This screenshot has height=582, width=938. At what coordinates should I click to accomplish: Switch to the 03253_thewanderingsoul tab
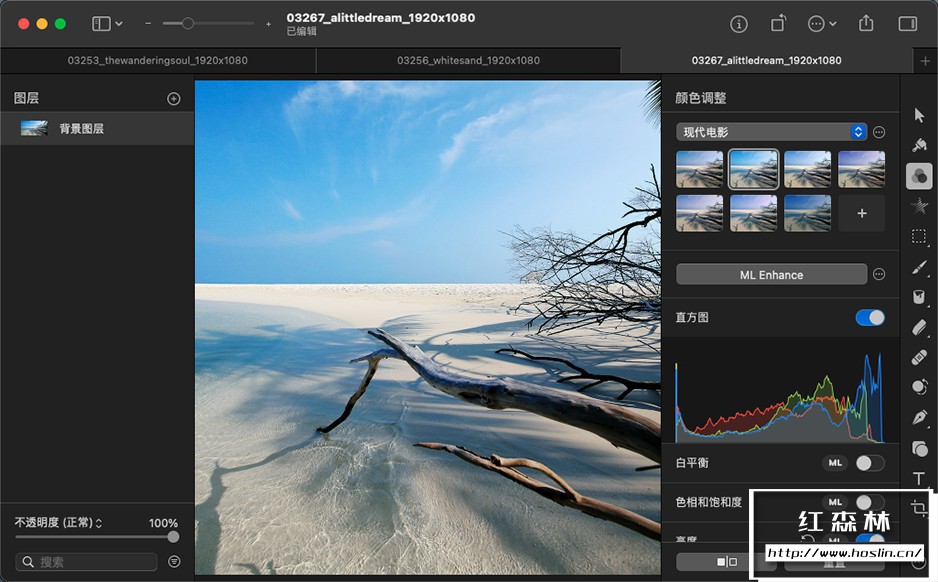pos(157,60)
